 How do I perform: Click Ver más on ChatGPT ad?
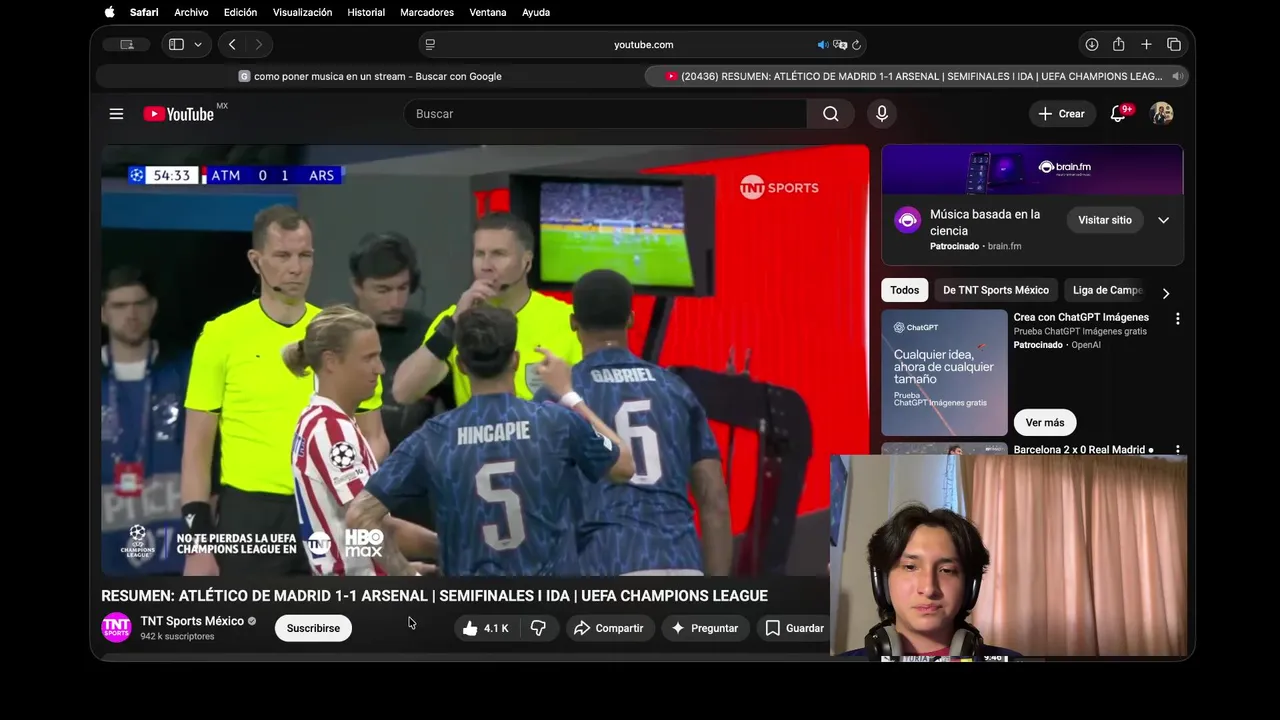point(1045,422)
